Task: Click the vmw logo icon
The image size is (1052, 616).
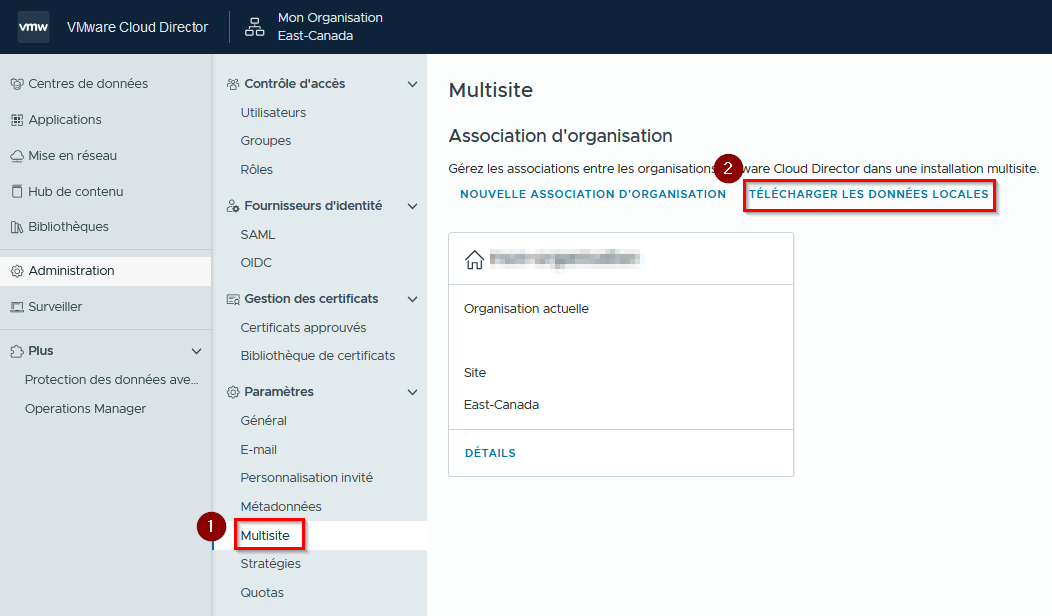Action: (x=33, y=27)
